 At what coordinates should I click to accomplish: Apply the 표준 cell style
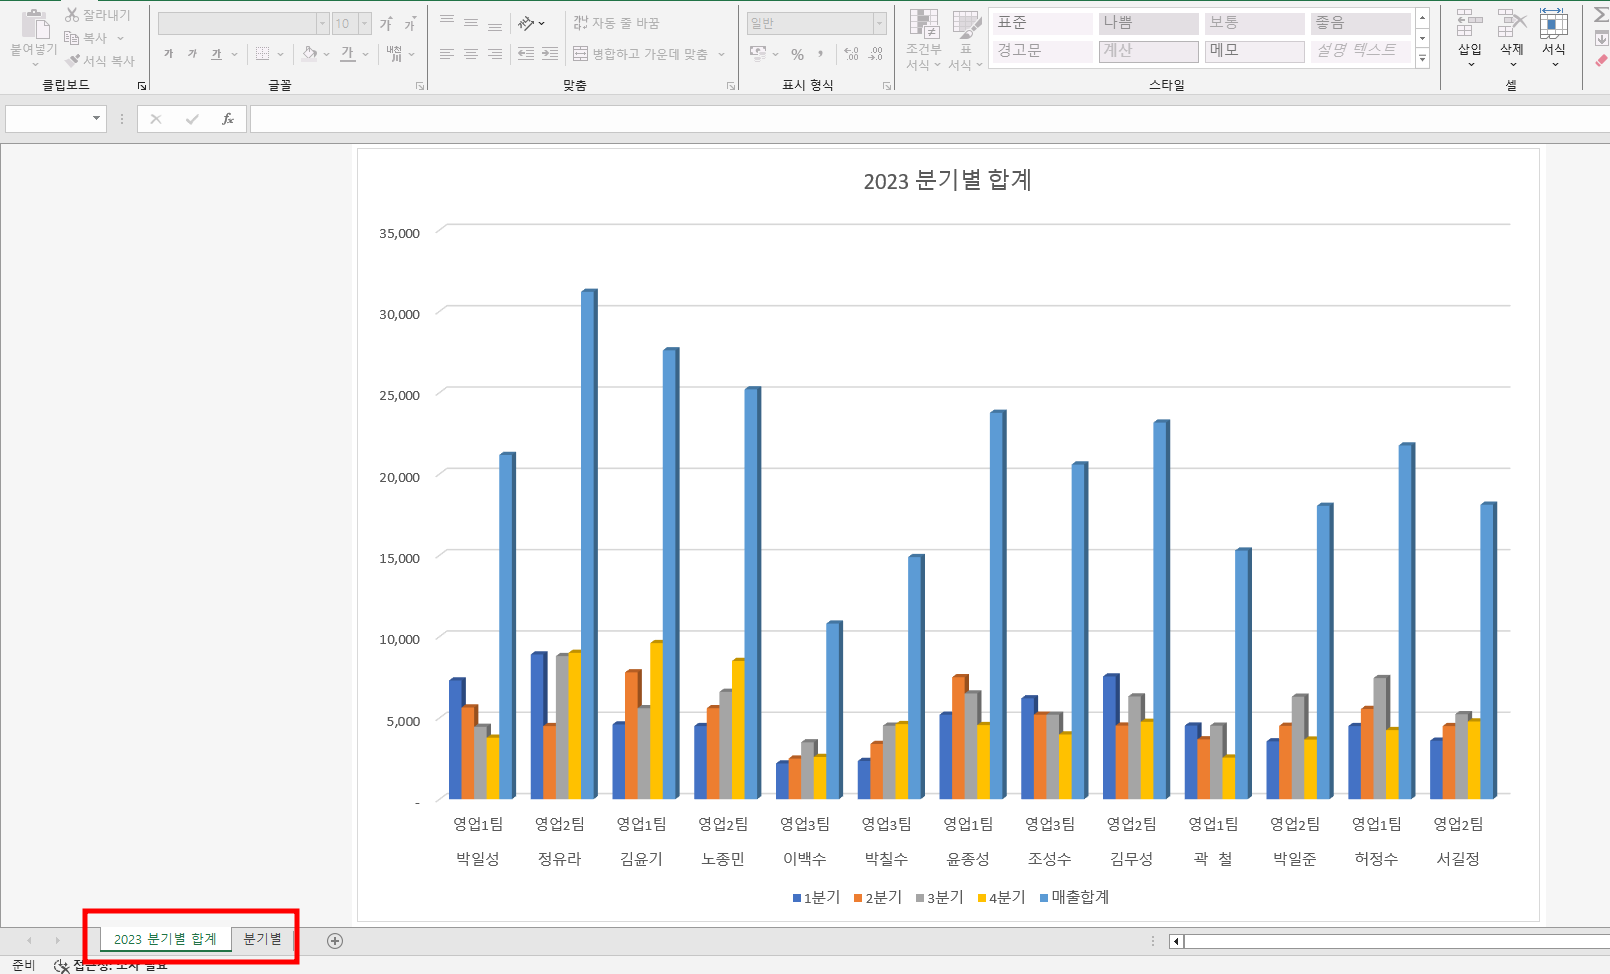pos(1041,22)
